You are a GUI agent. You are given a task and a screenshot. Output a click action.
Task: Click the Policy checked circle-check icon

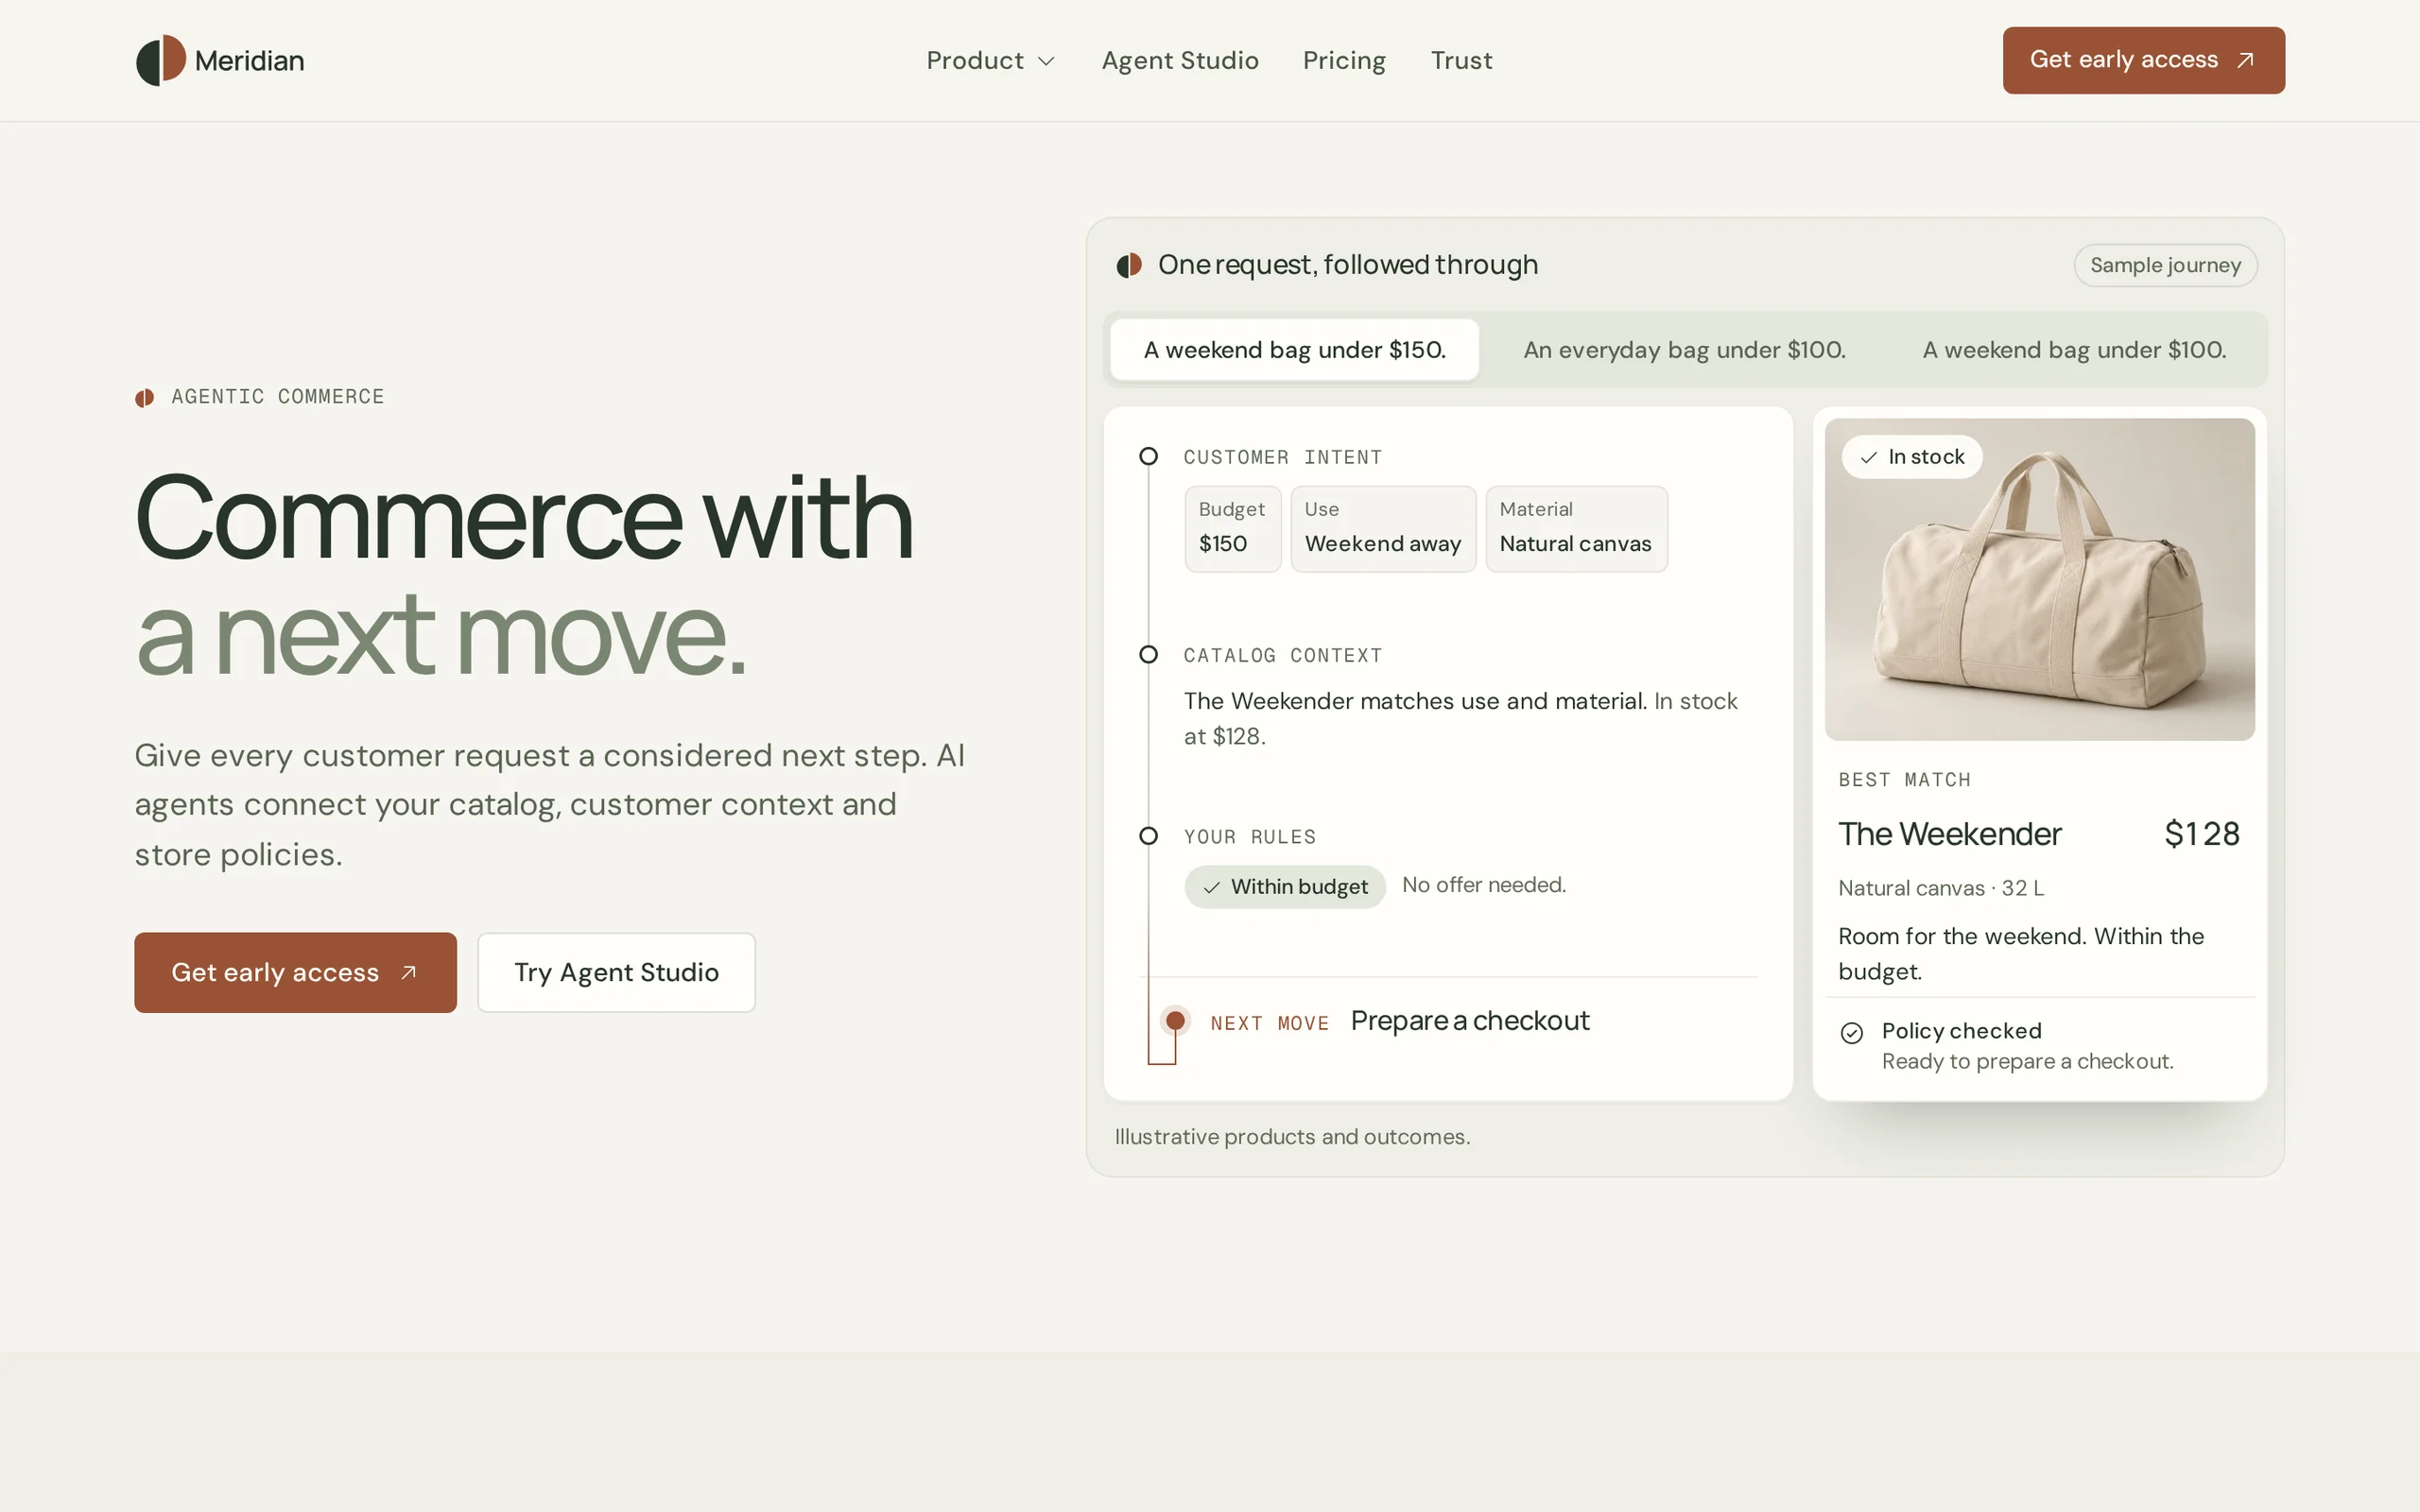click(x=1851, y=1033)
